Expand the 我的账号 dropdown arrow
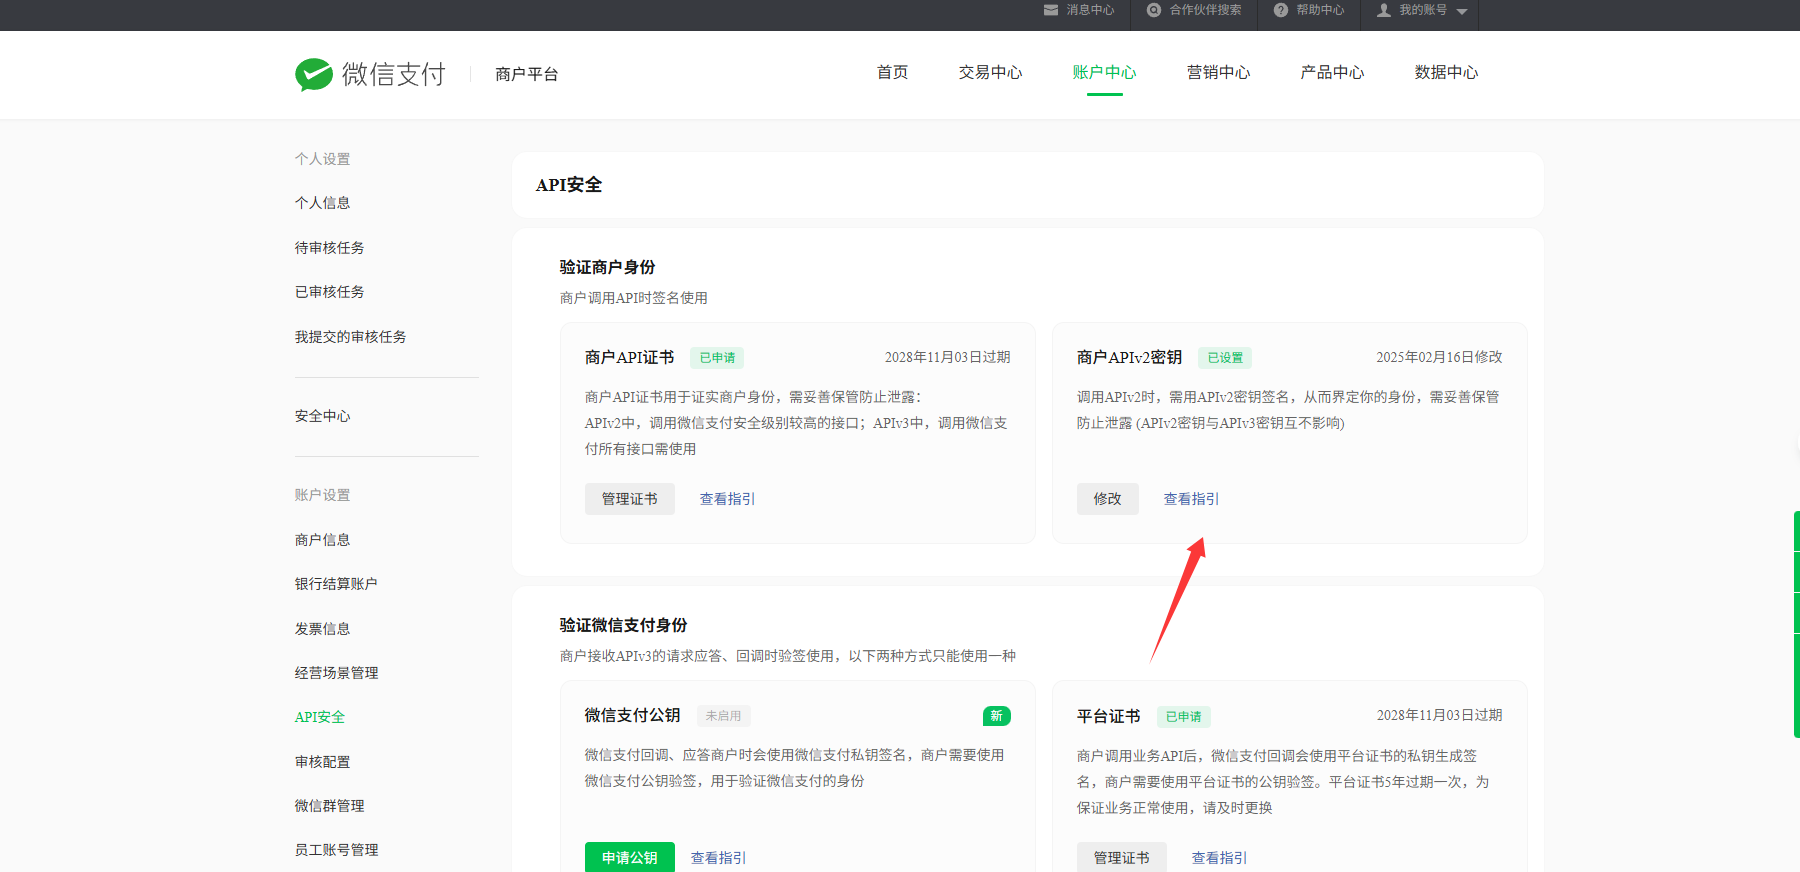1800x872 pixels. [x=1462, y=11]
